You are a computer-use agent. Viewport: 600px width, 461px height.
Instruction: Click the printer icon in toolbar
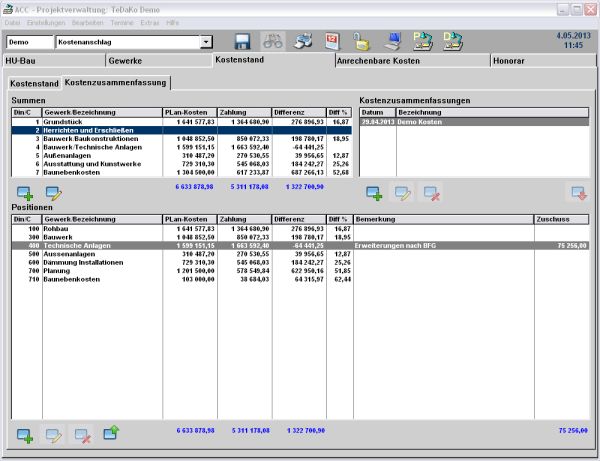303,42
